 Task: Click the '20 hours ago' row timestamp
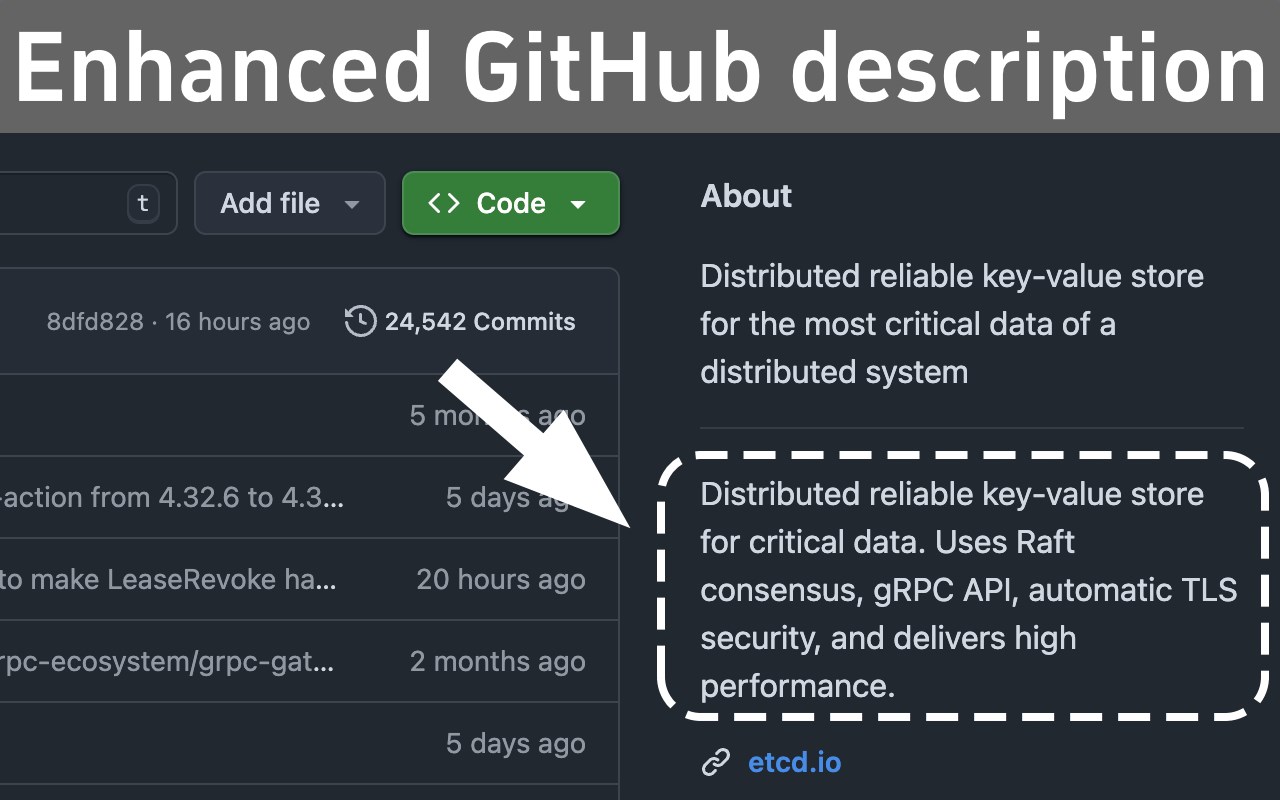coord(500,579)
